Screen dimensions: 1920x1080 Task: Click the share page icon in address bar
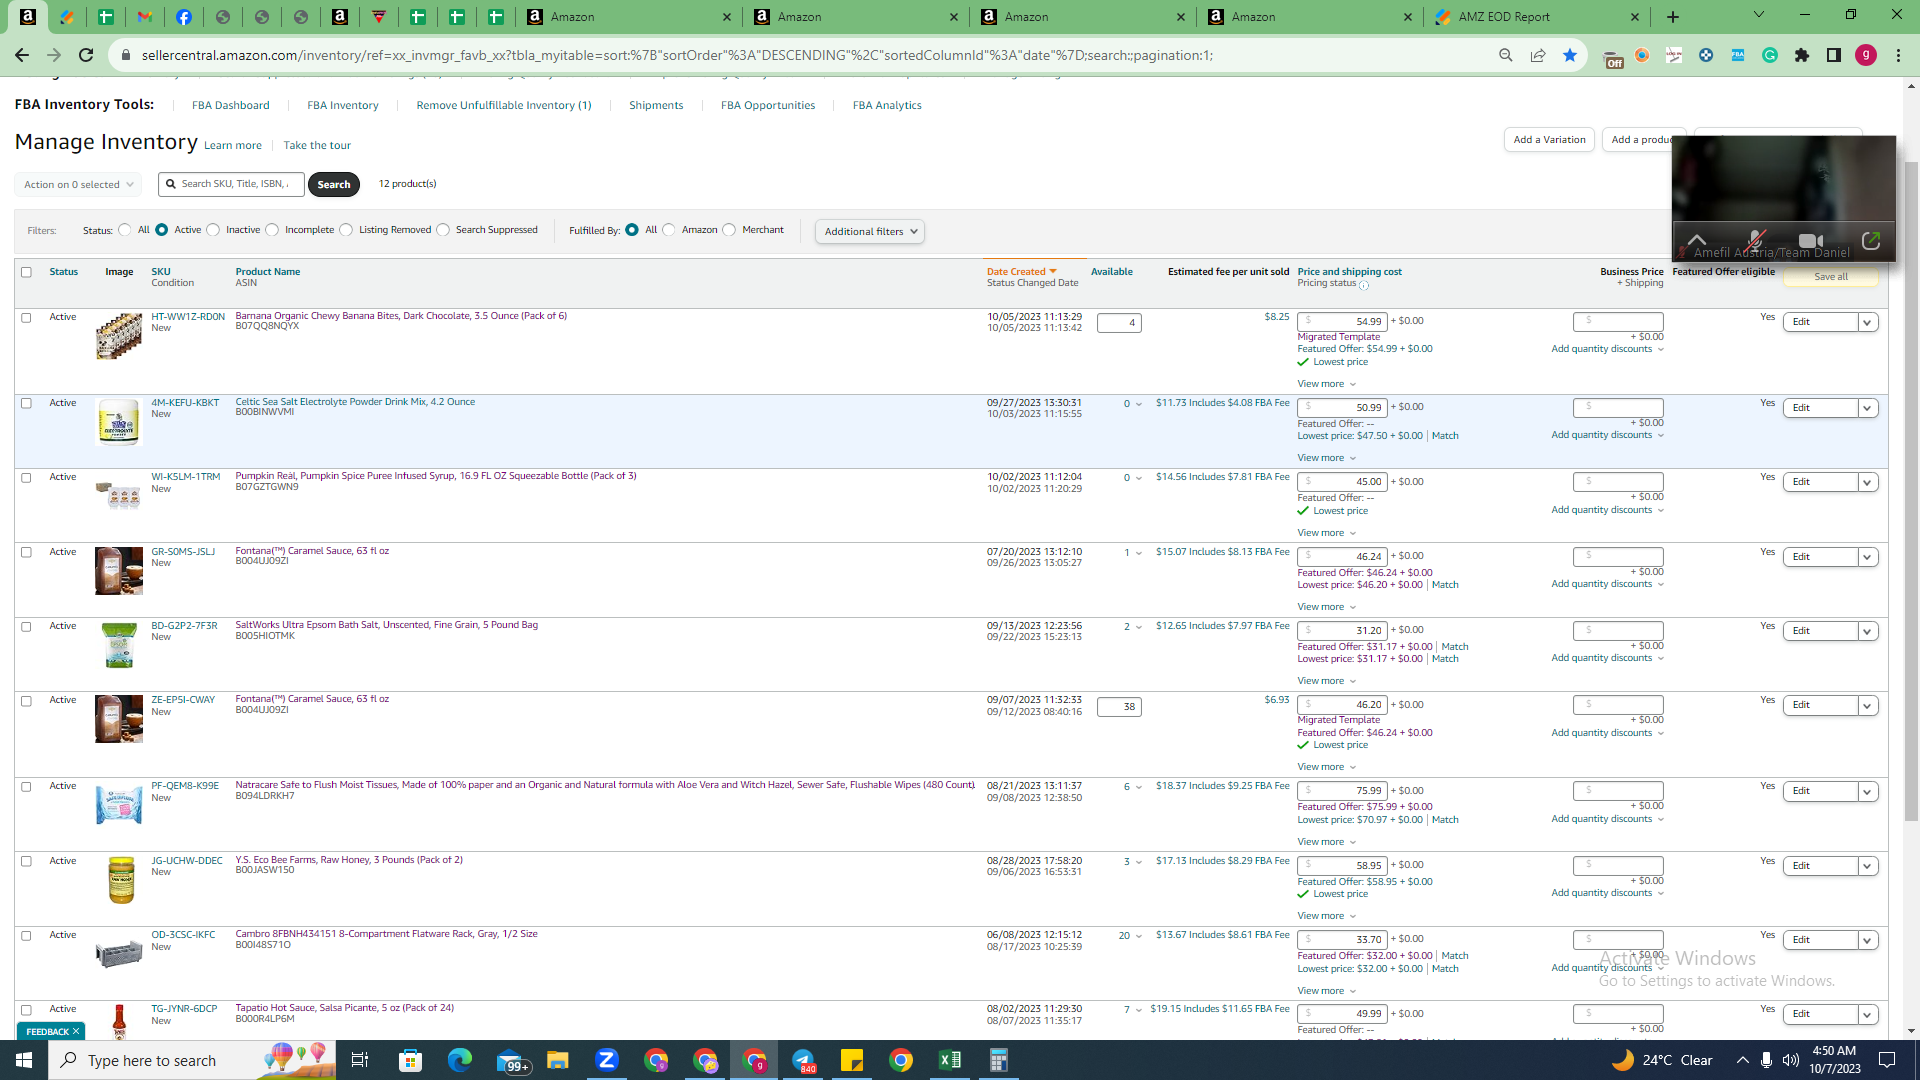pos(1538,55)
